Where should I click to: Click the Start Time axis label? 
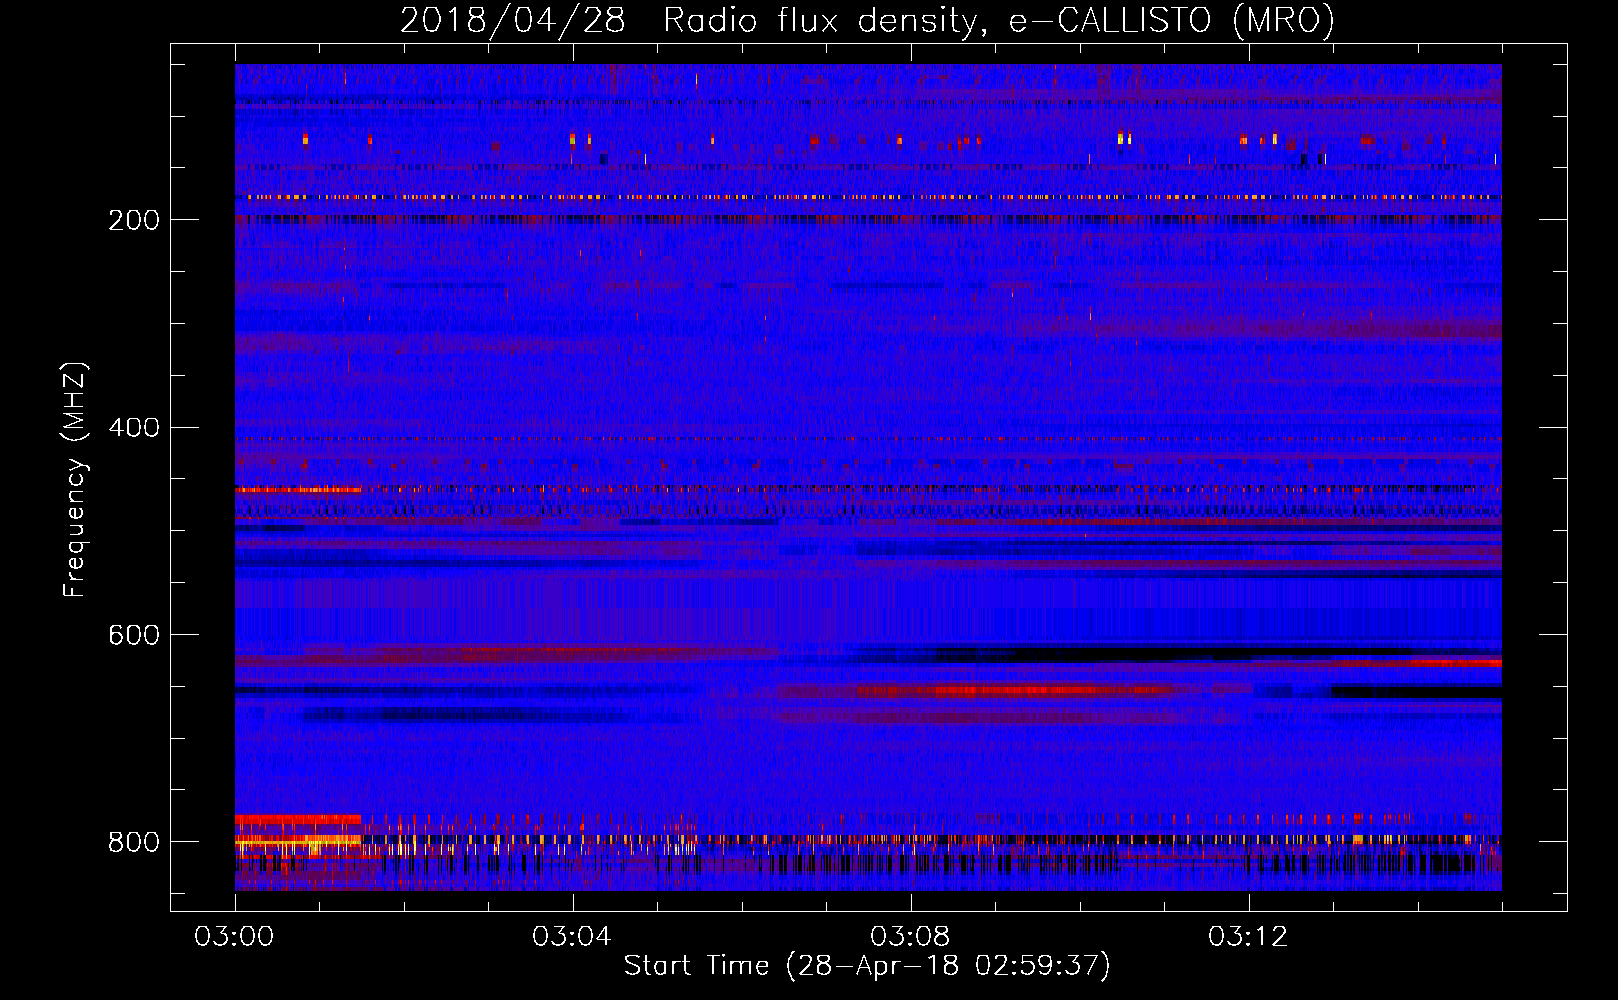point(867,966)
